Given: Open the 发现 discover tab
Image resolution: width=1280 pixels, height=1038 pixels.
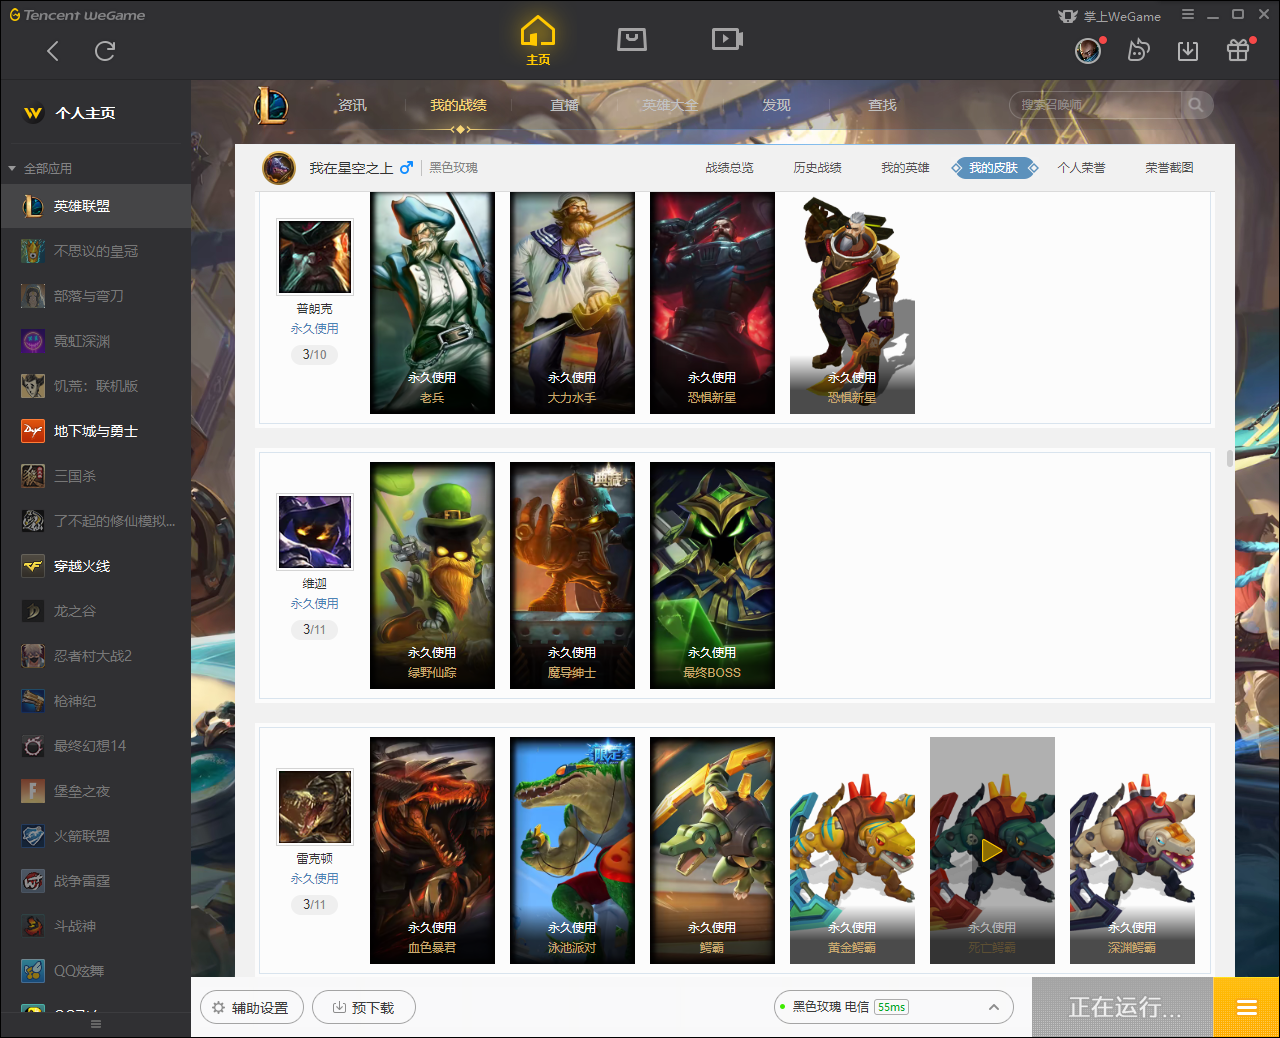Looking at the screenshot, I should pos(776,105).
